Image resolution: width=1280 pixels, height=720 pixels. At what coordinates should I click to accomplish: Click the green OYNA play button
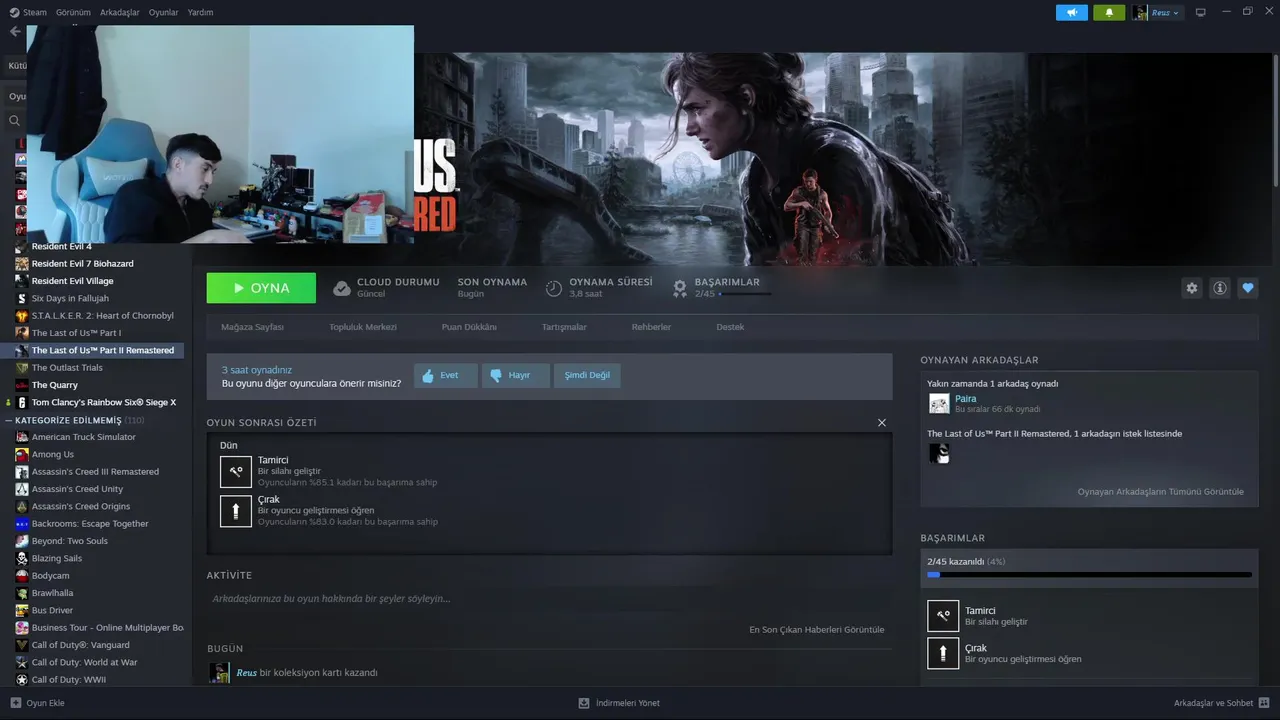pyautogui.click(x=261, y=288)
